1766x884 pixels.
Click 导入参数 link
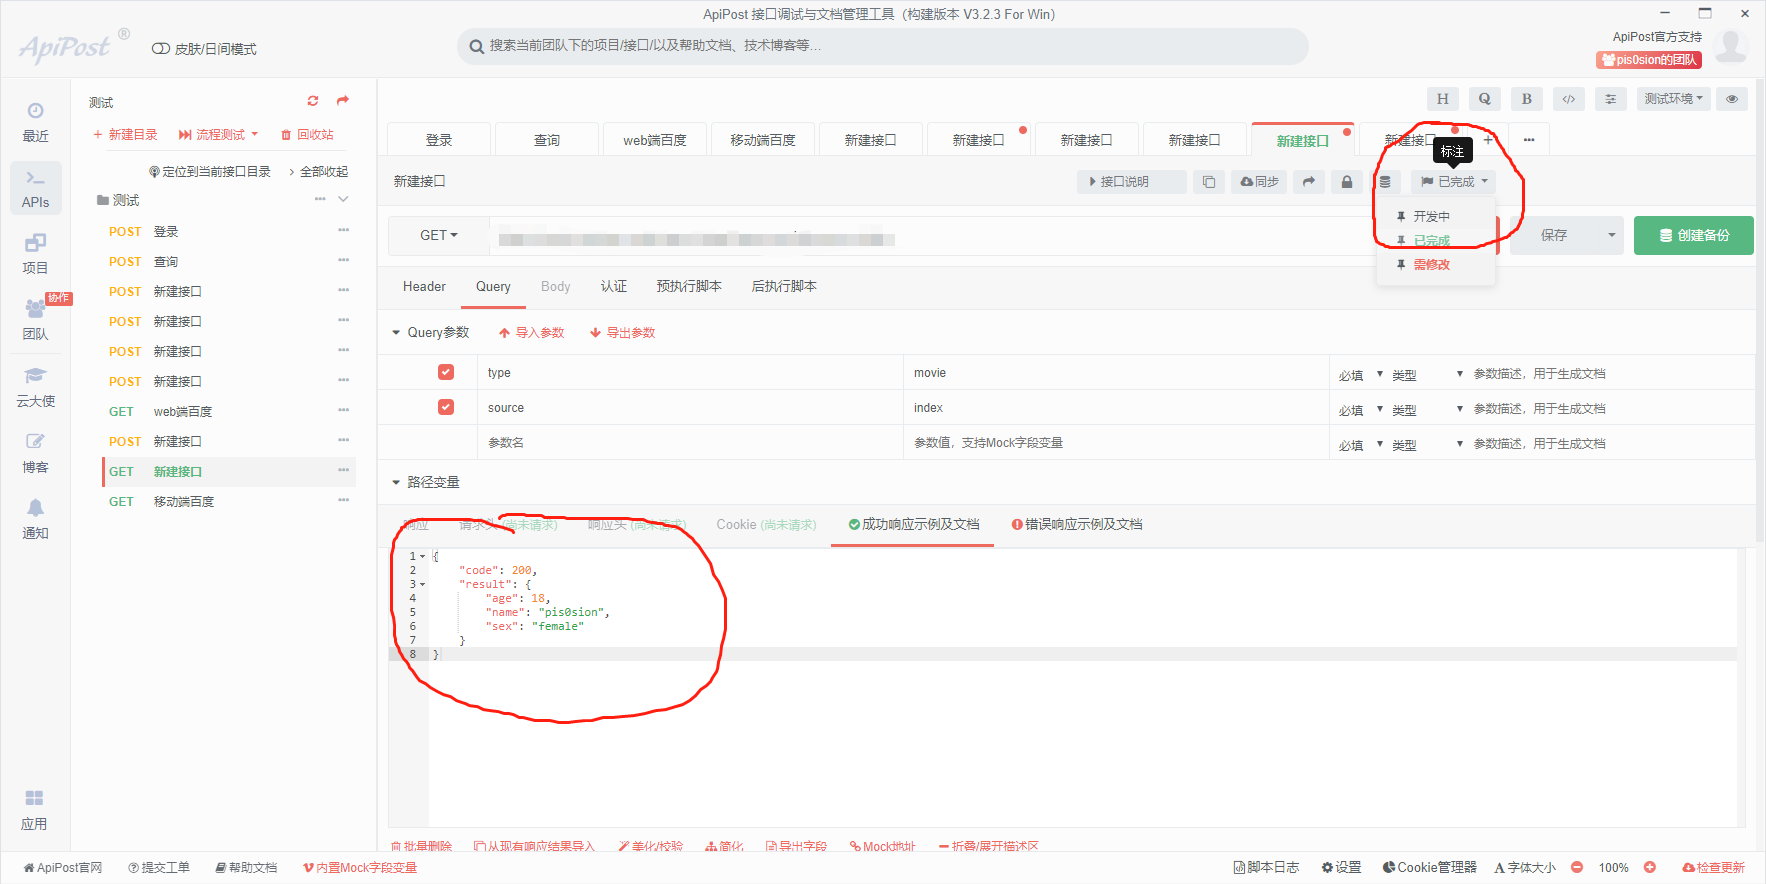[531, 333]
